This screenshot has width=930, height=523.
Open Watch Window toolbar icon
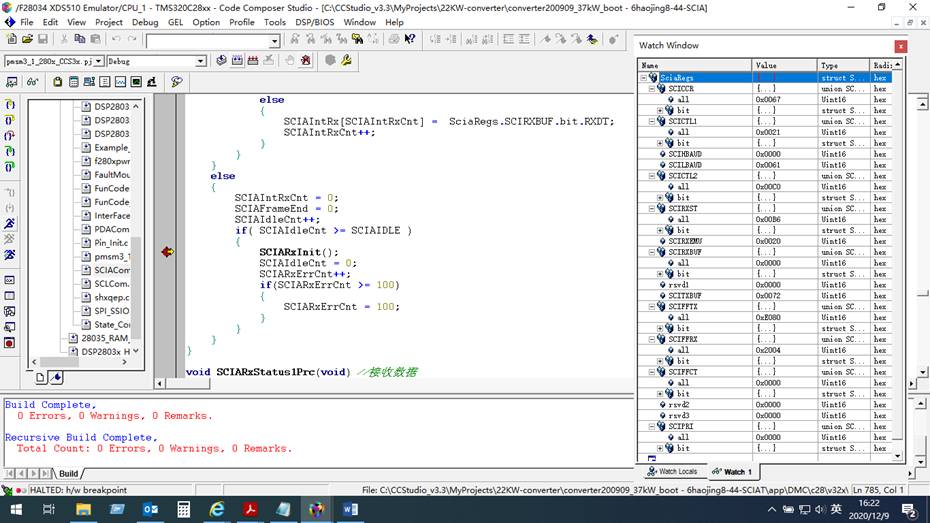point(12,82)
